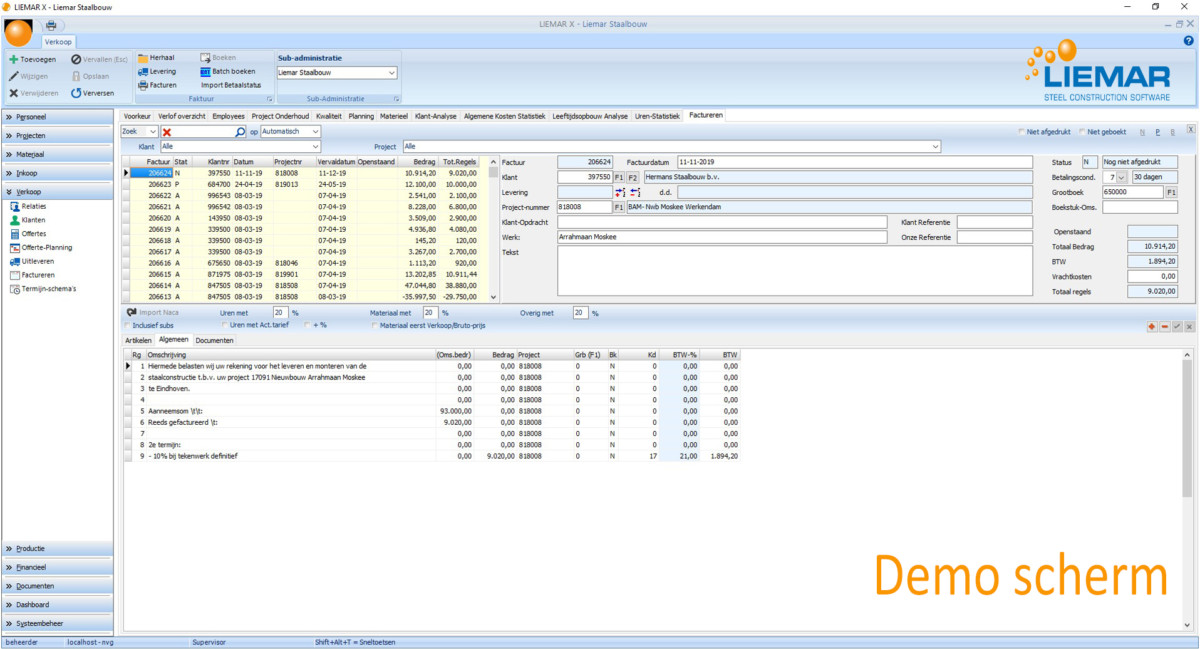Open the Betalingscond. dropdown
The width and height of the screenshot is (1200, 649).
click(x=1122, y=177)
